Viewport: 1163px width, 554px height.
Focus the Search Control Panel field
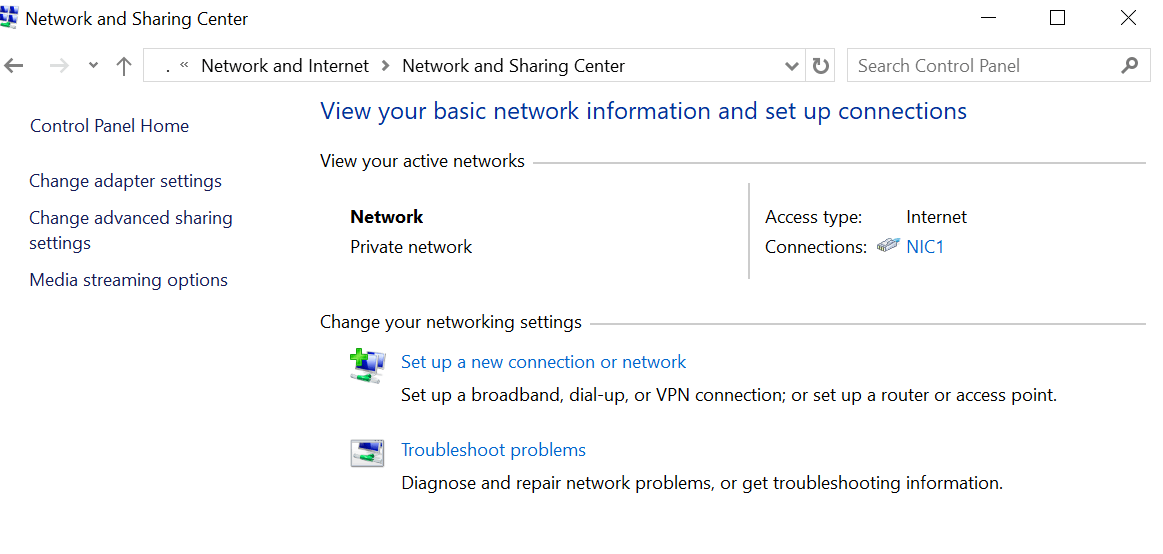(983, 66)
